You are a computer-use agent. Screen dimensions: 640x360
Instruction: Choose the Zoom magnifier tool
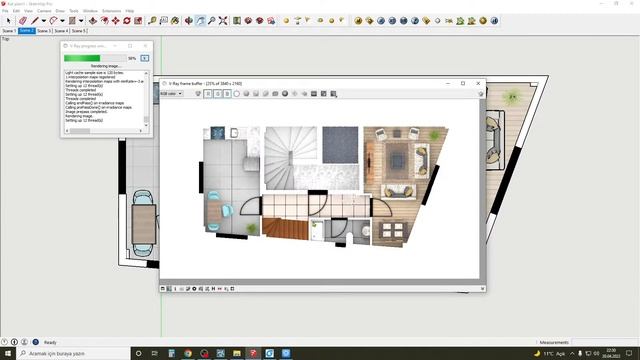[211, 20]
